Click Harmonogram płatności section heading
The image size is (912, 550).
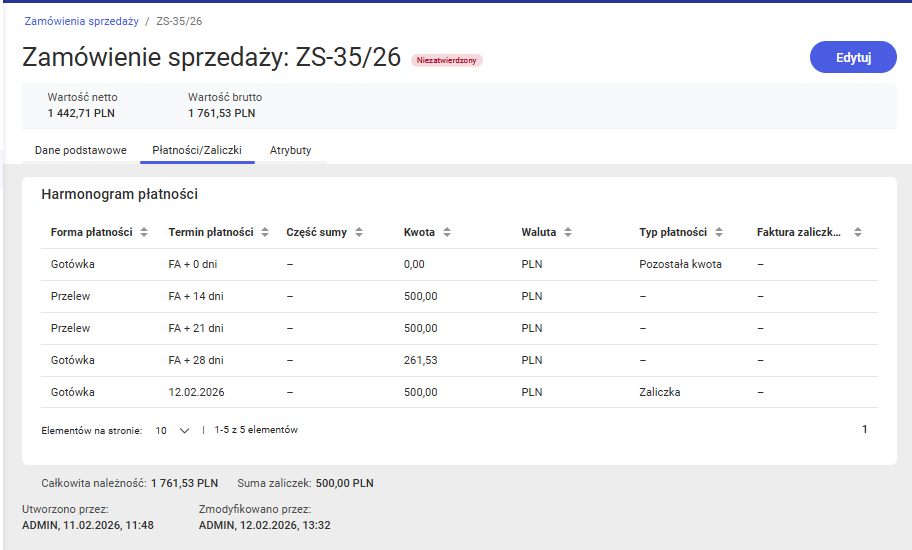120,194
